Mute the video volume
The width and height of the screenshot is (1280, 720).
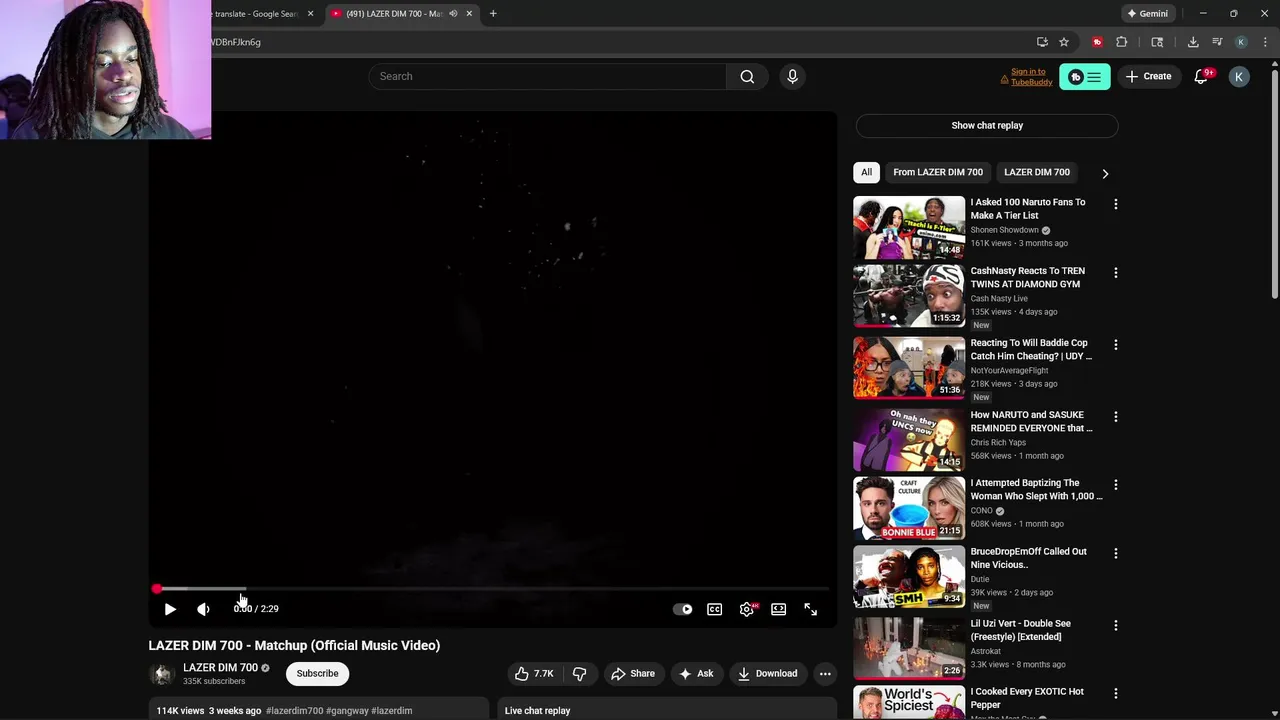tap(203, 609)
